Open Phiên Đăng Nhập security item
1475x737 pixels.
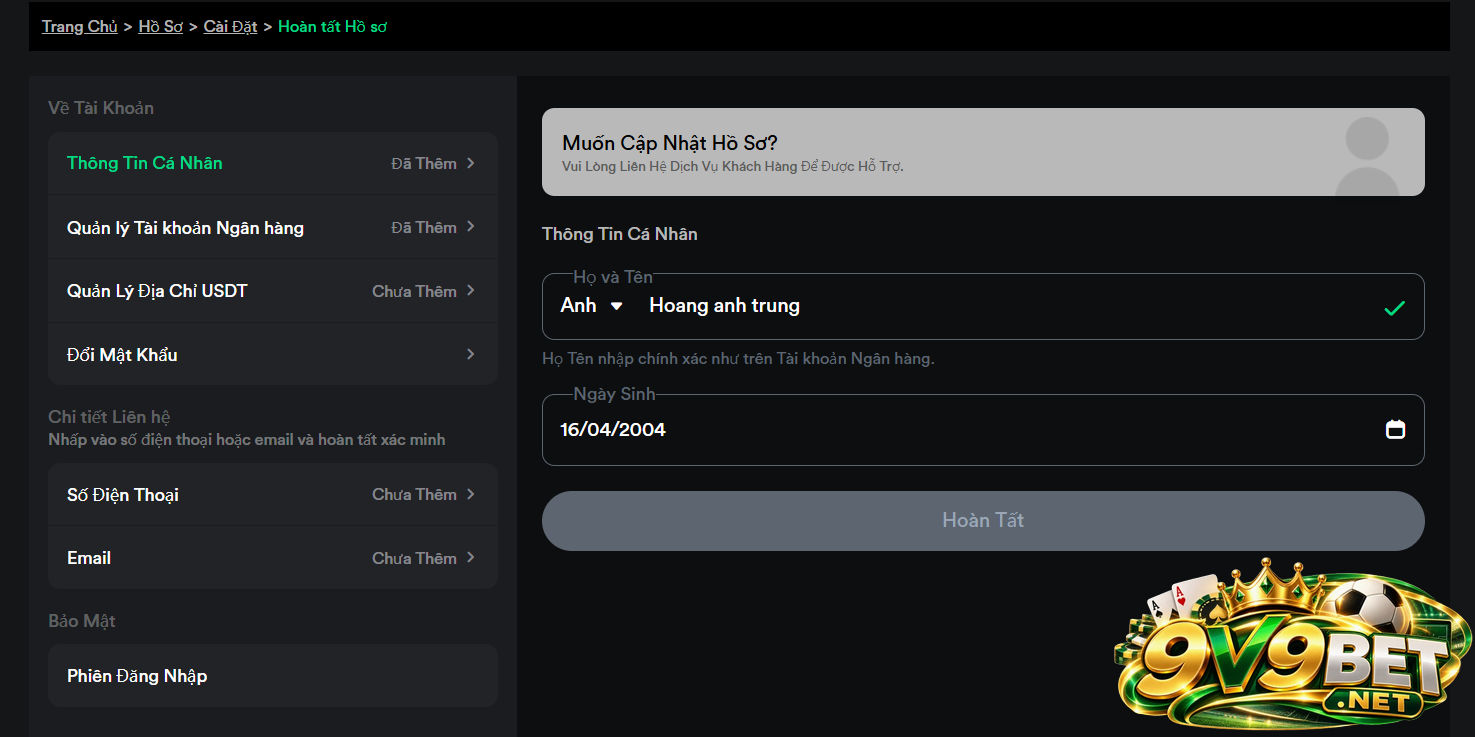coord(273,676)
